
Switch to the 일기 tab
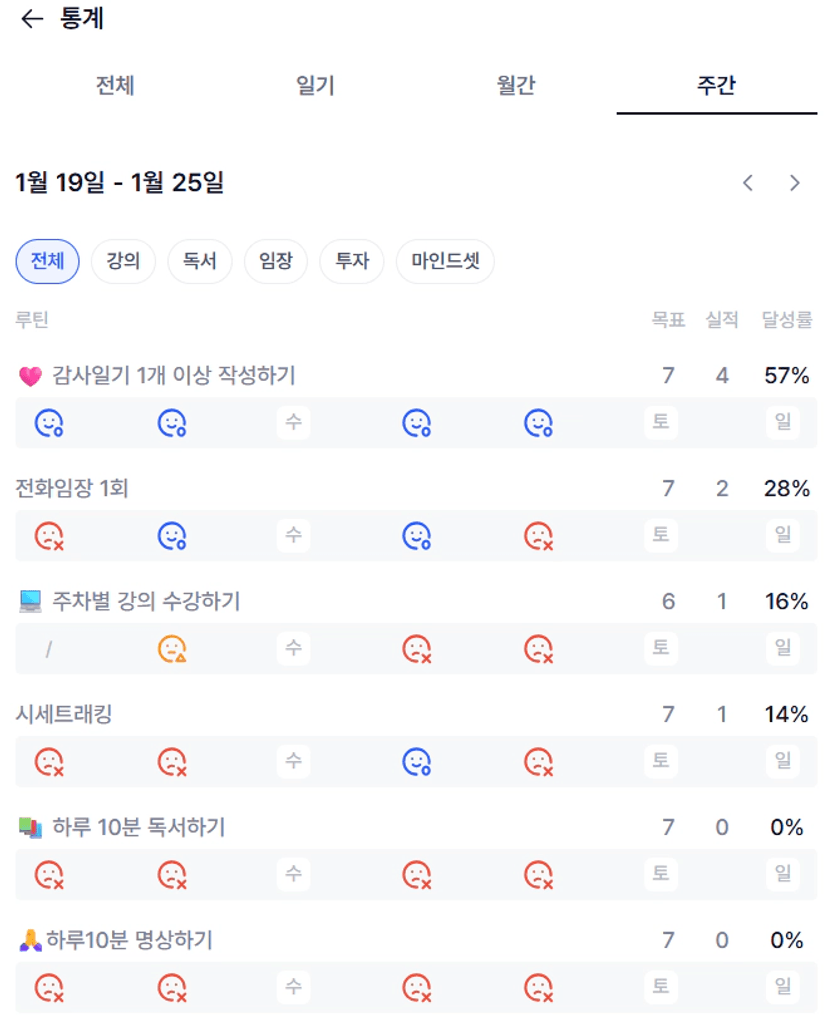315,86
